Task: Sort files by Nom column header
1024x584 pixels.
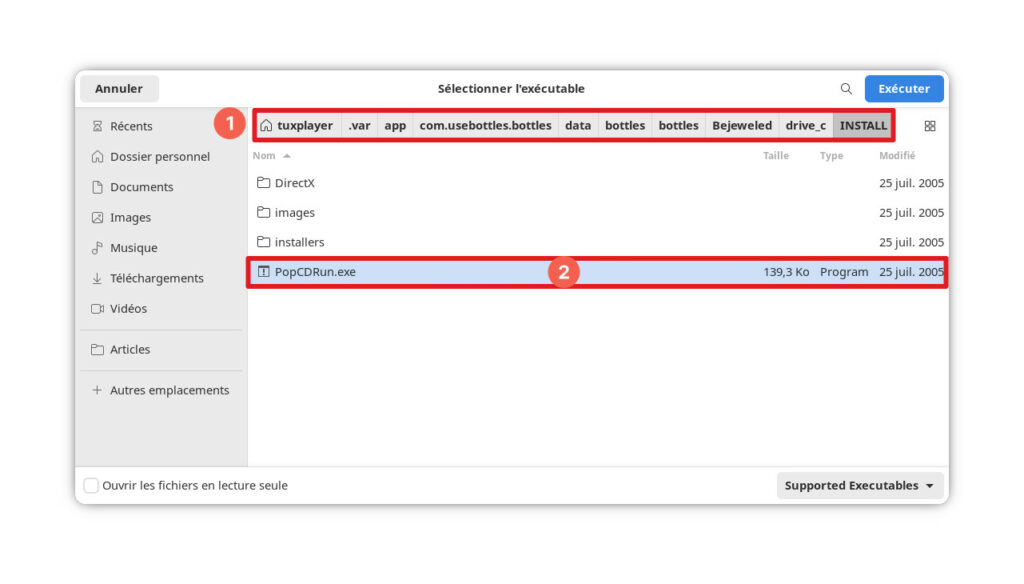Action: point(264,156)
